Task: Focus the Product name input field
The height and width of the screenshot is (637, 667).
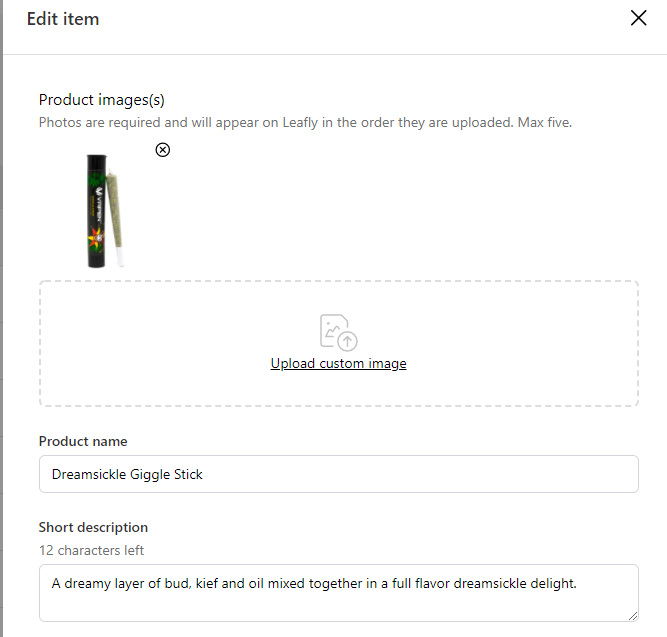Action: coord(339,474)
